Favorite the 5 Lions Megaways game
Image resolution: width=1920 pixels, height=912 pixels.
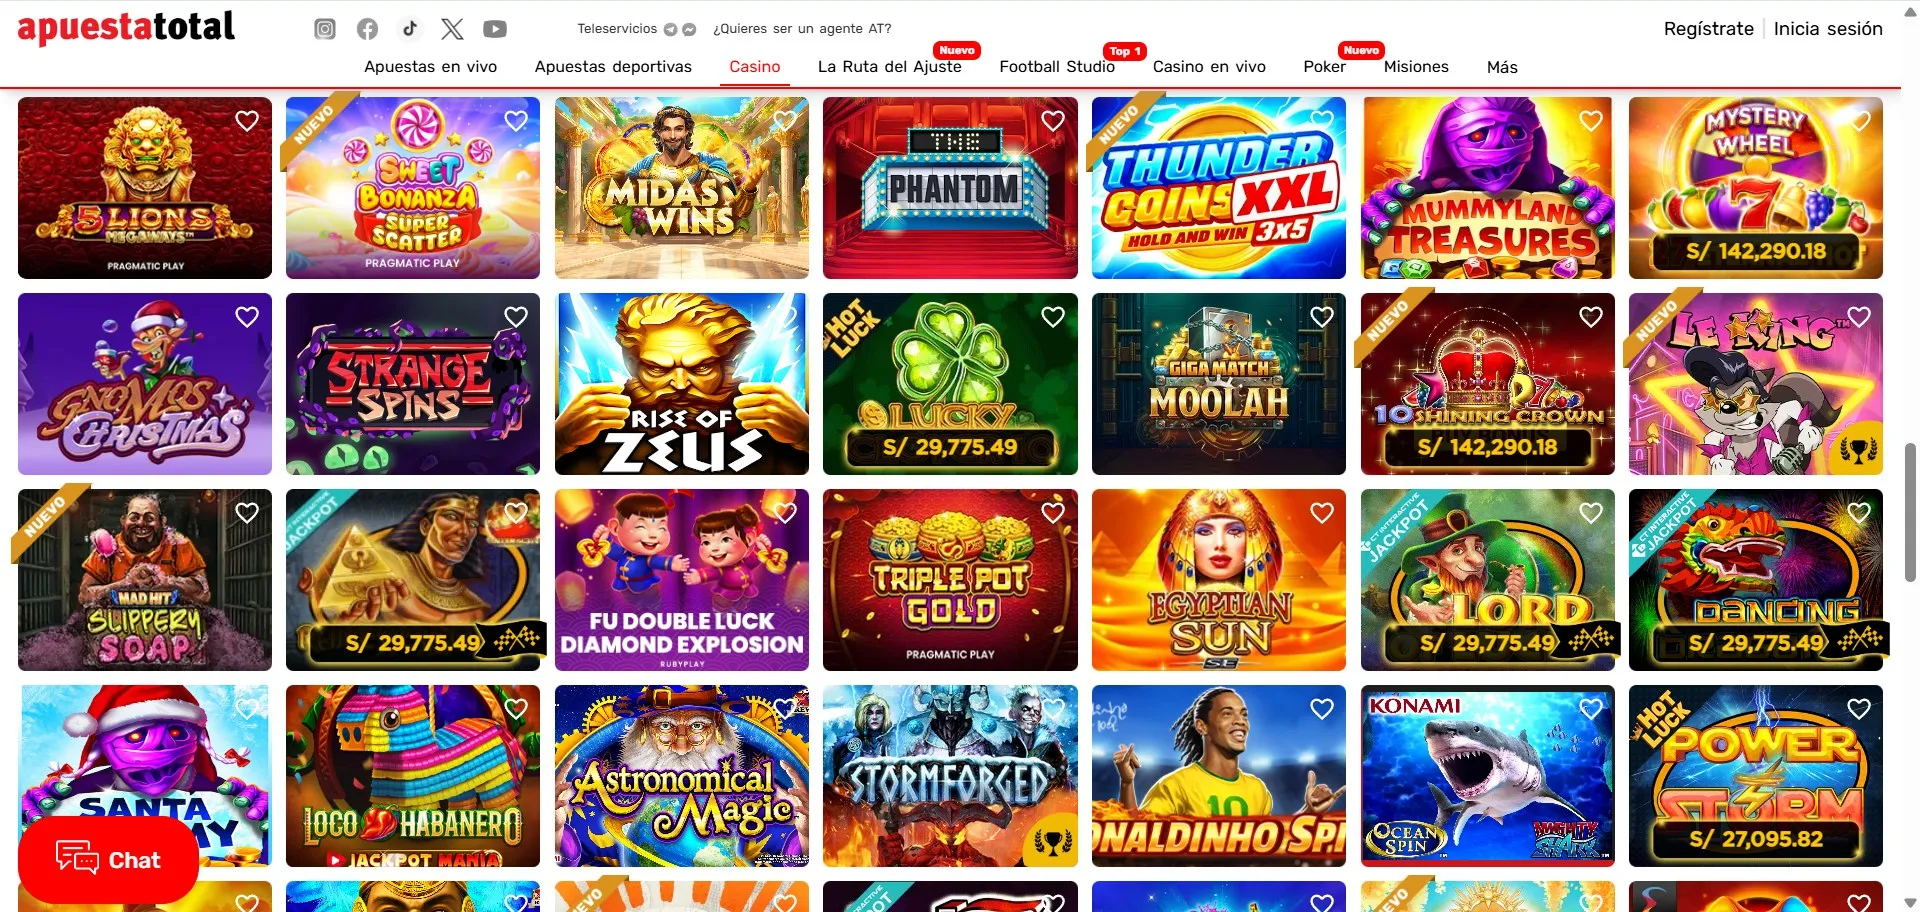pos(247,121)
